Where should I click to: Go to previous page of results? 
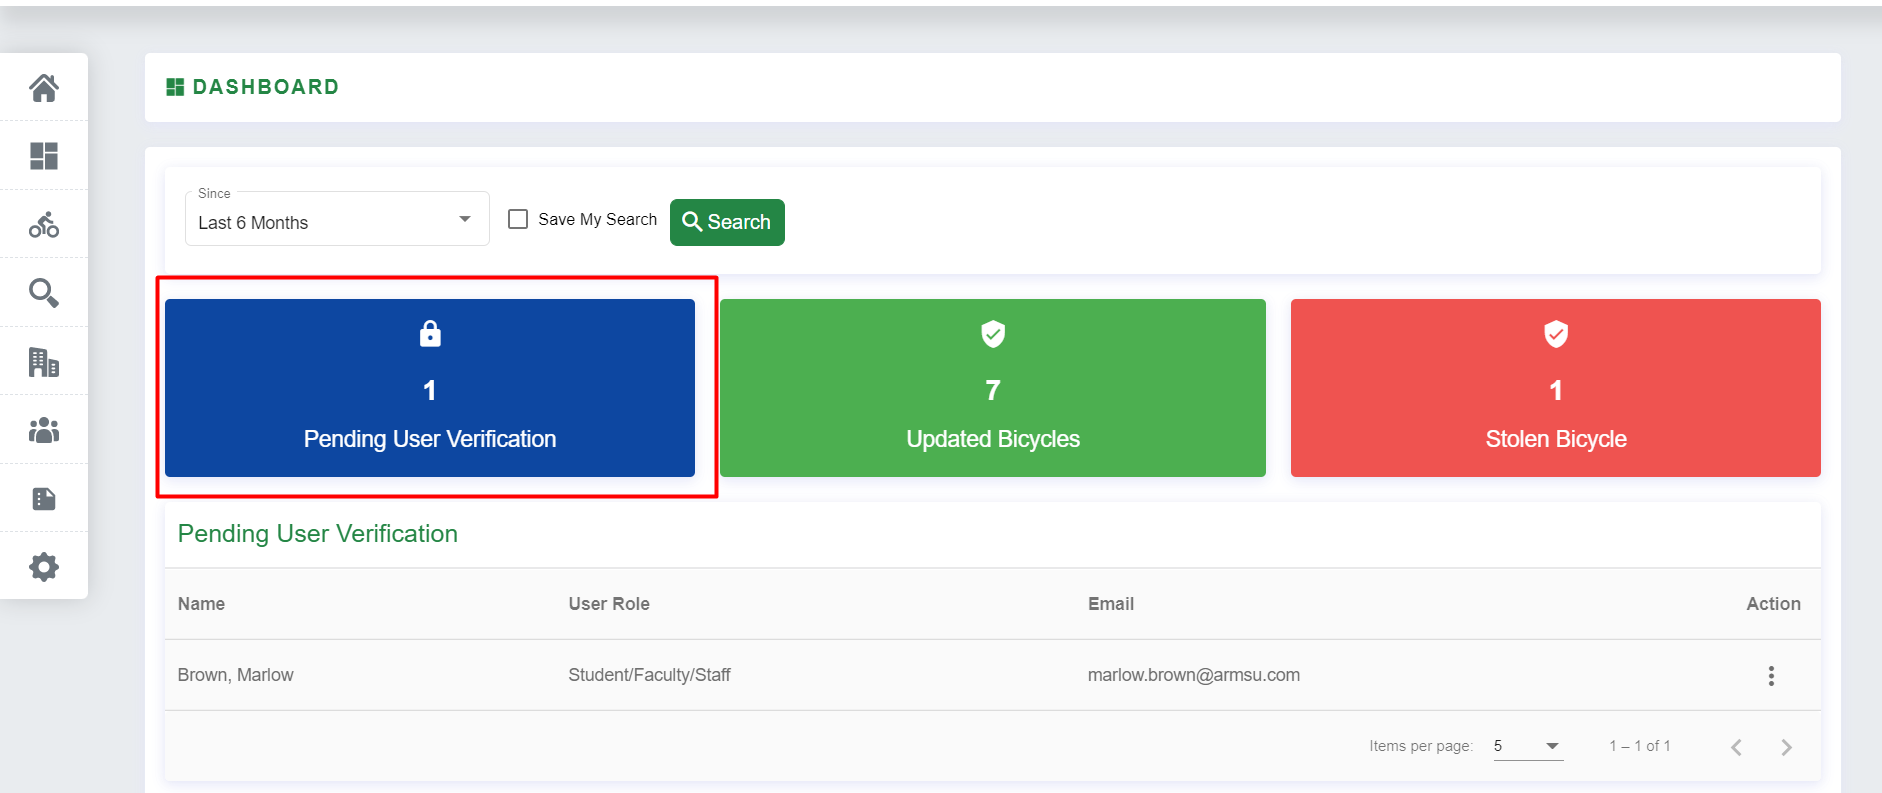1737,747
